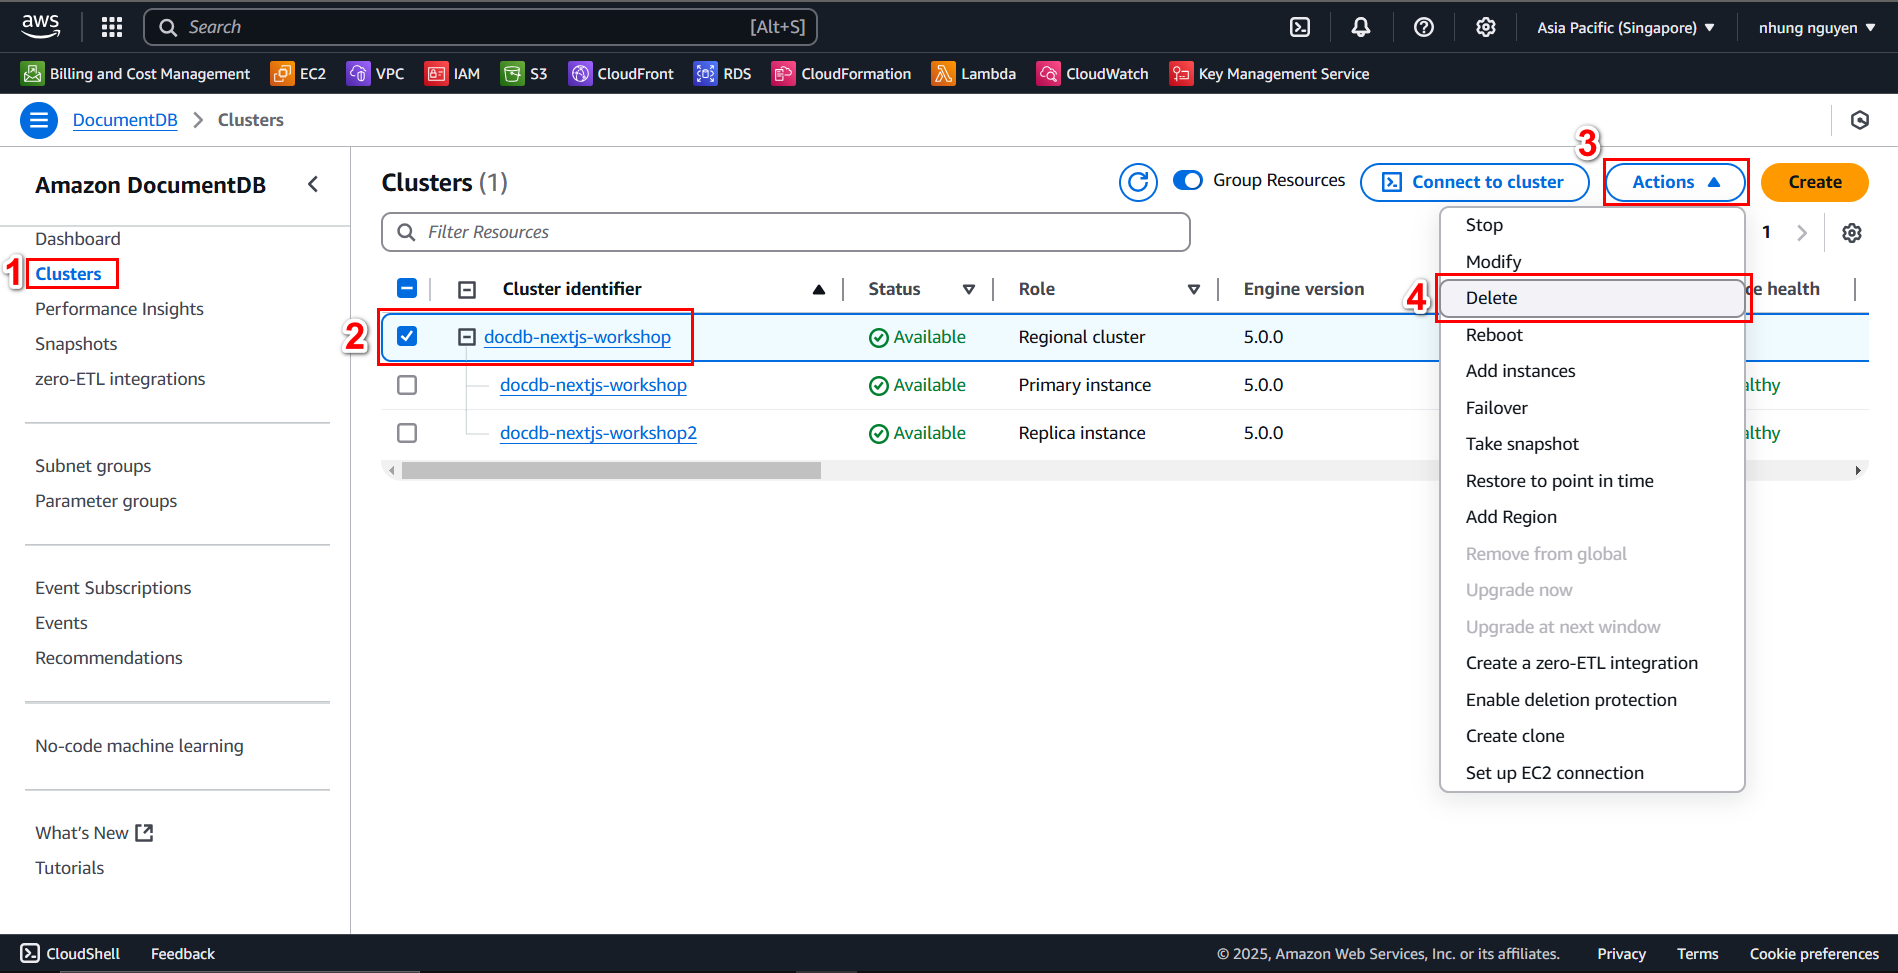Open Cookie preferences in footer

click(x=1814, y=954)
